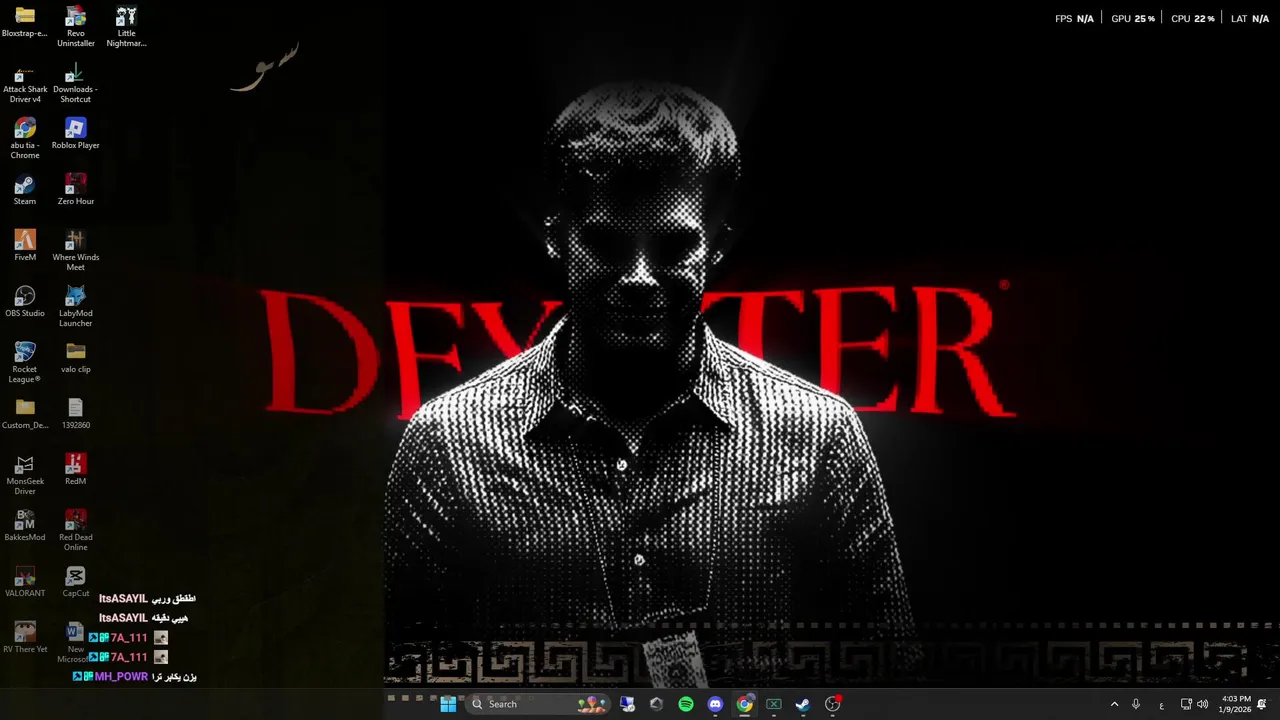Select the New Microsoft Word document
This screenshot has width=1280, height=720.
[x=76, y=643]
